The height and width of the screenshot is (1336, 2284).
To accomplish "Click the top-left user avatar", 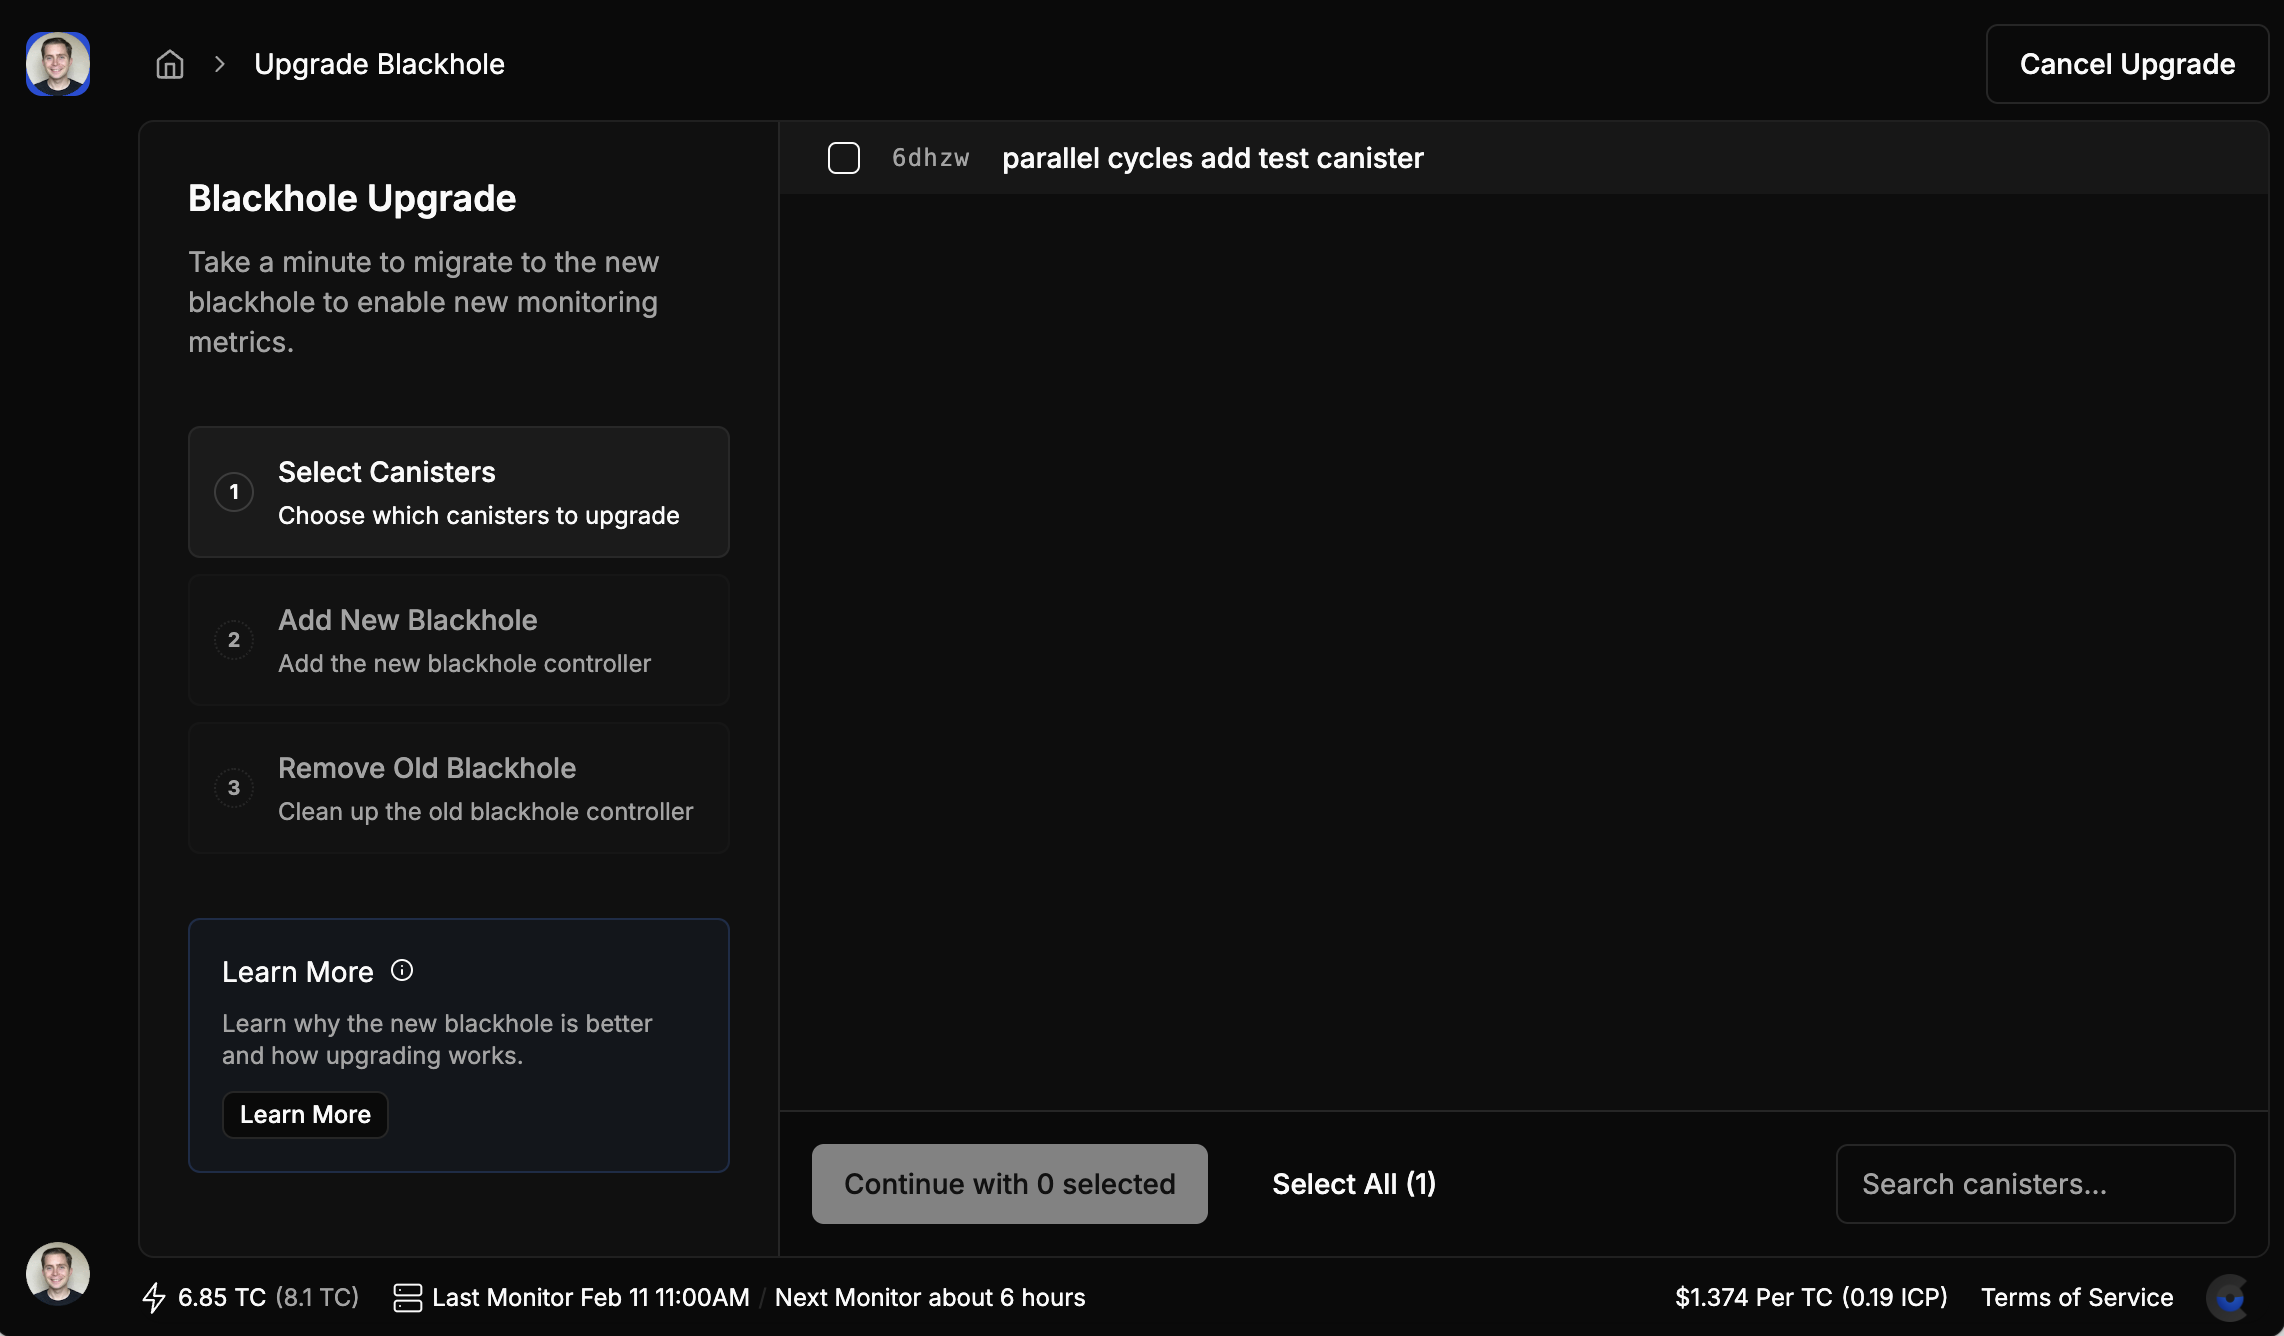I will coord(58,64).
